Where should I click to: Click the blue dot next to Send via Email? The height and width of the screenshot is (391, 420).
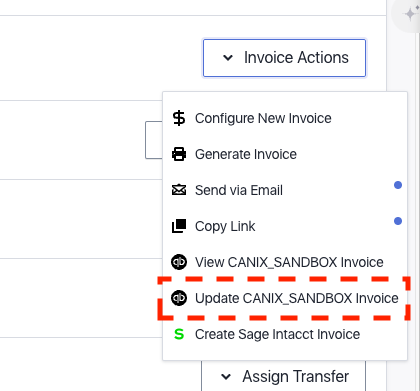click(x=398, y=185)
